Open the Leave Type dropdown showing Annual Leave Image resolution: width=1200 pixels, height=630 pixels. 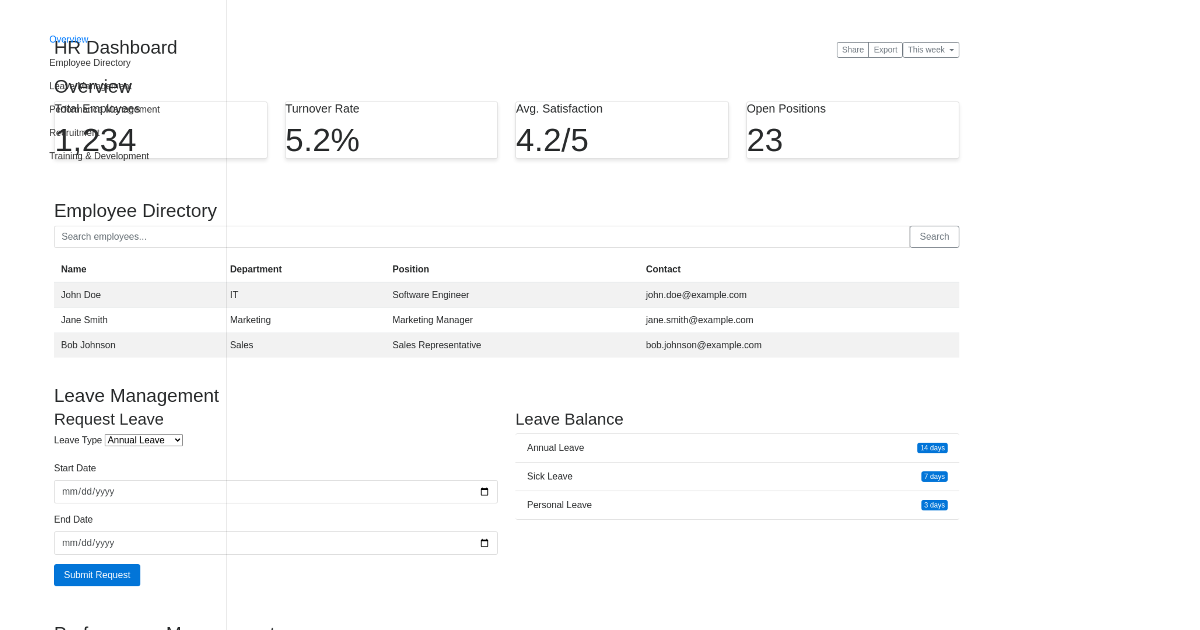pyautogui.click(x=143, y=440)
